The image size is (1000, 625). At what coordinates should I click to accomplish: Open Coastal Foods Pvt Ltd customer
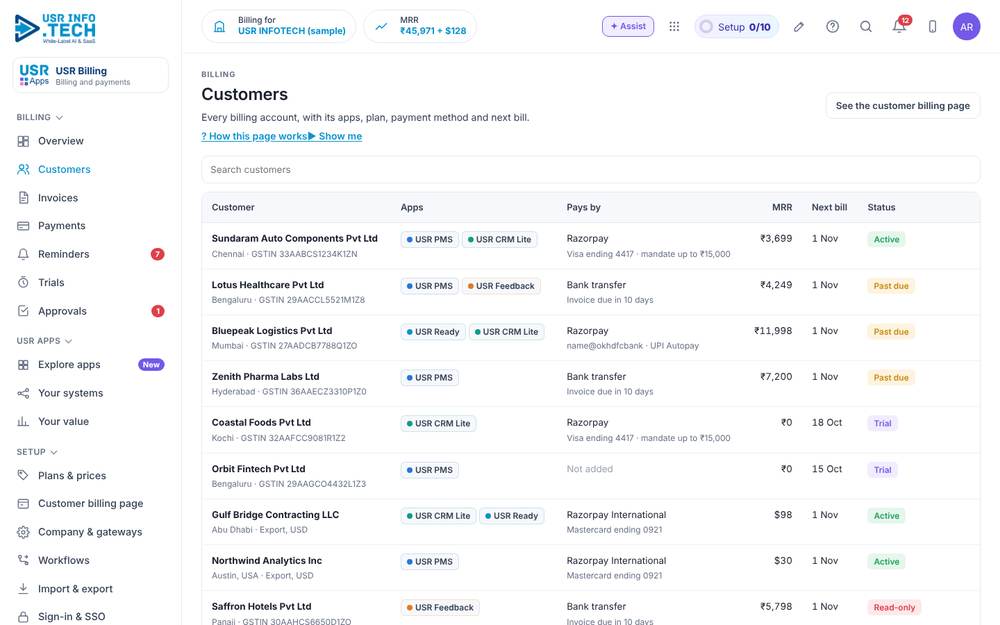point(261,422)
